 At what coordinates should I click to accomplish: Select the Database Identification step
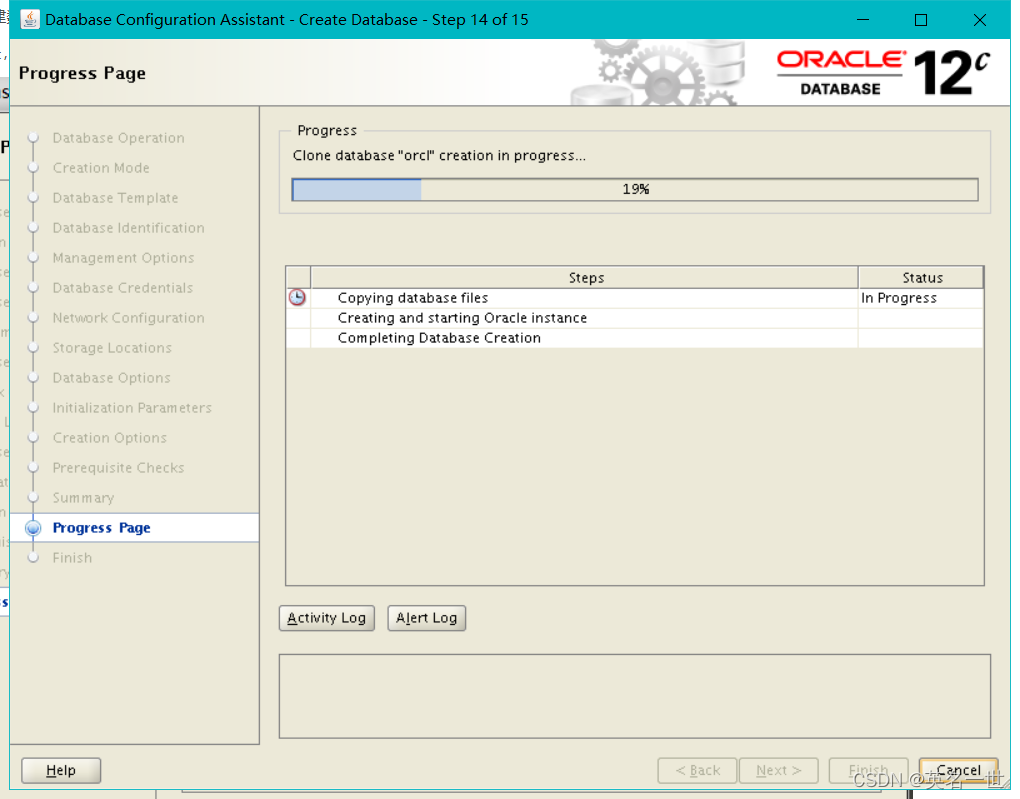tap(128, 228)
